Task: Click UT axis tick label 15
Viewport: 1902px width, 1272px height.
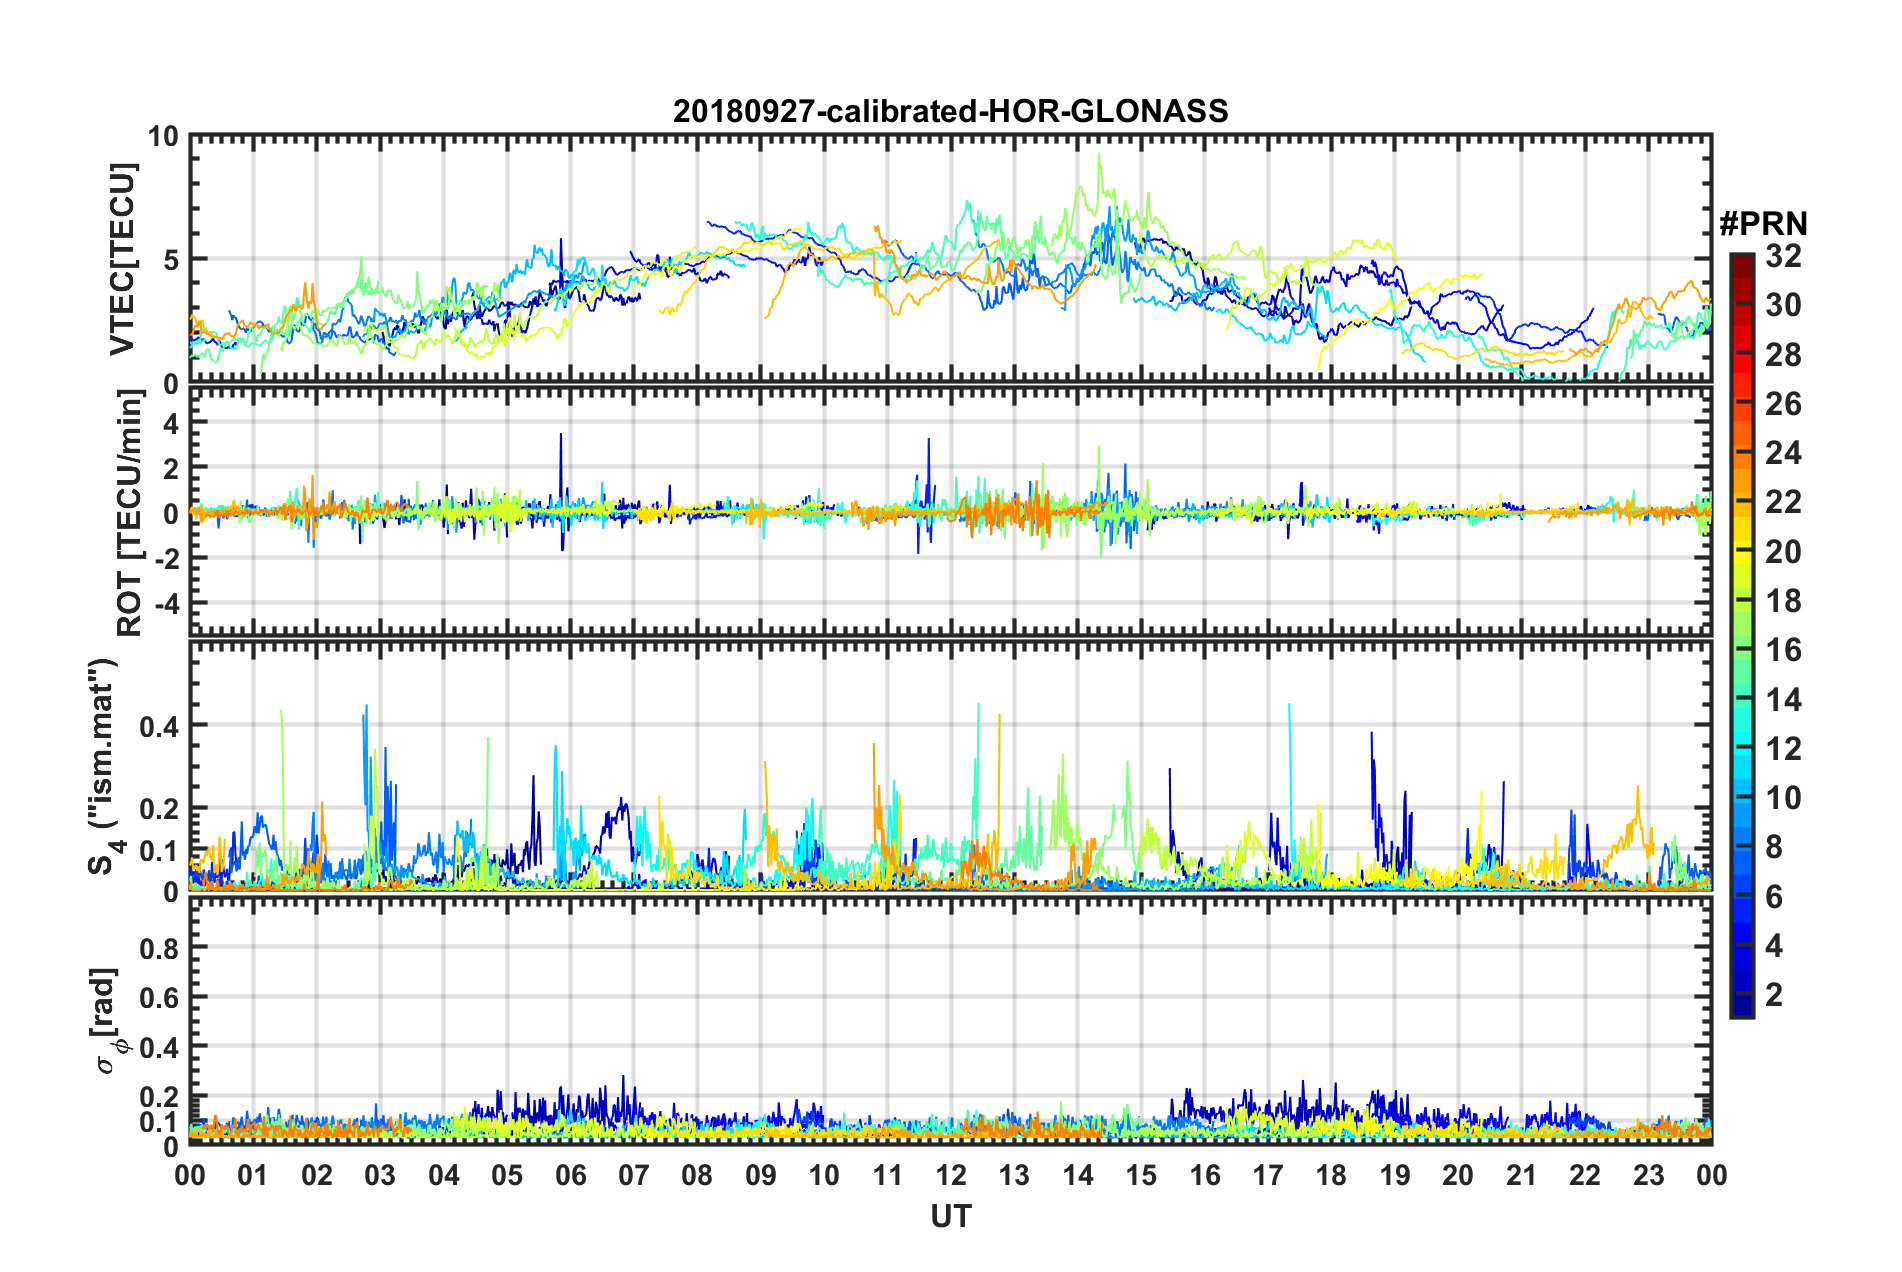Action: [1141, 1175]
